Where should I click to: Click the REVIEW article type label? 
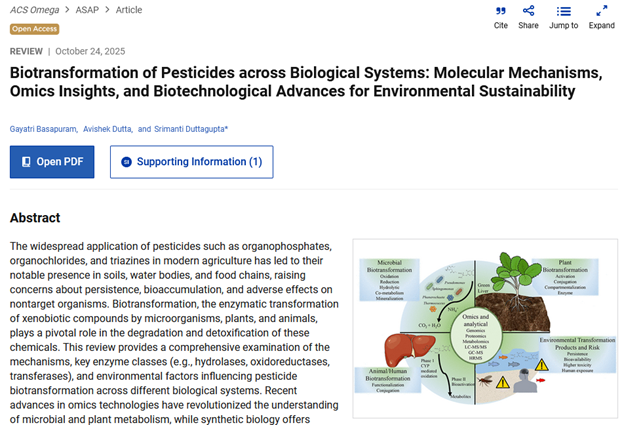coord(26,51)
